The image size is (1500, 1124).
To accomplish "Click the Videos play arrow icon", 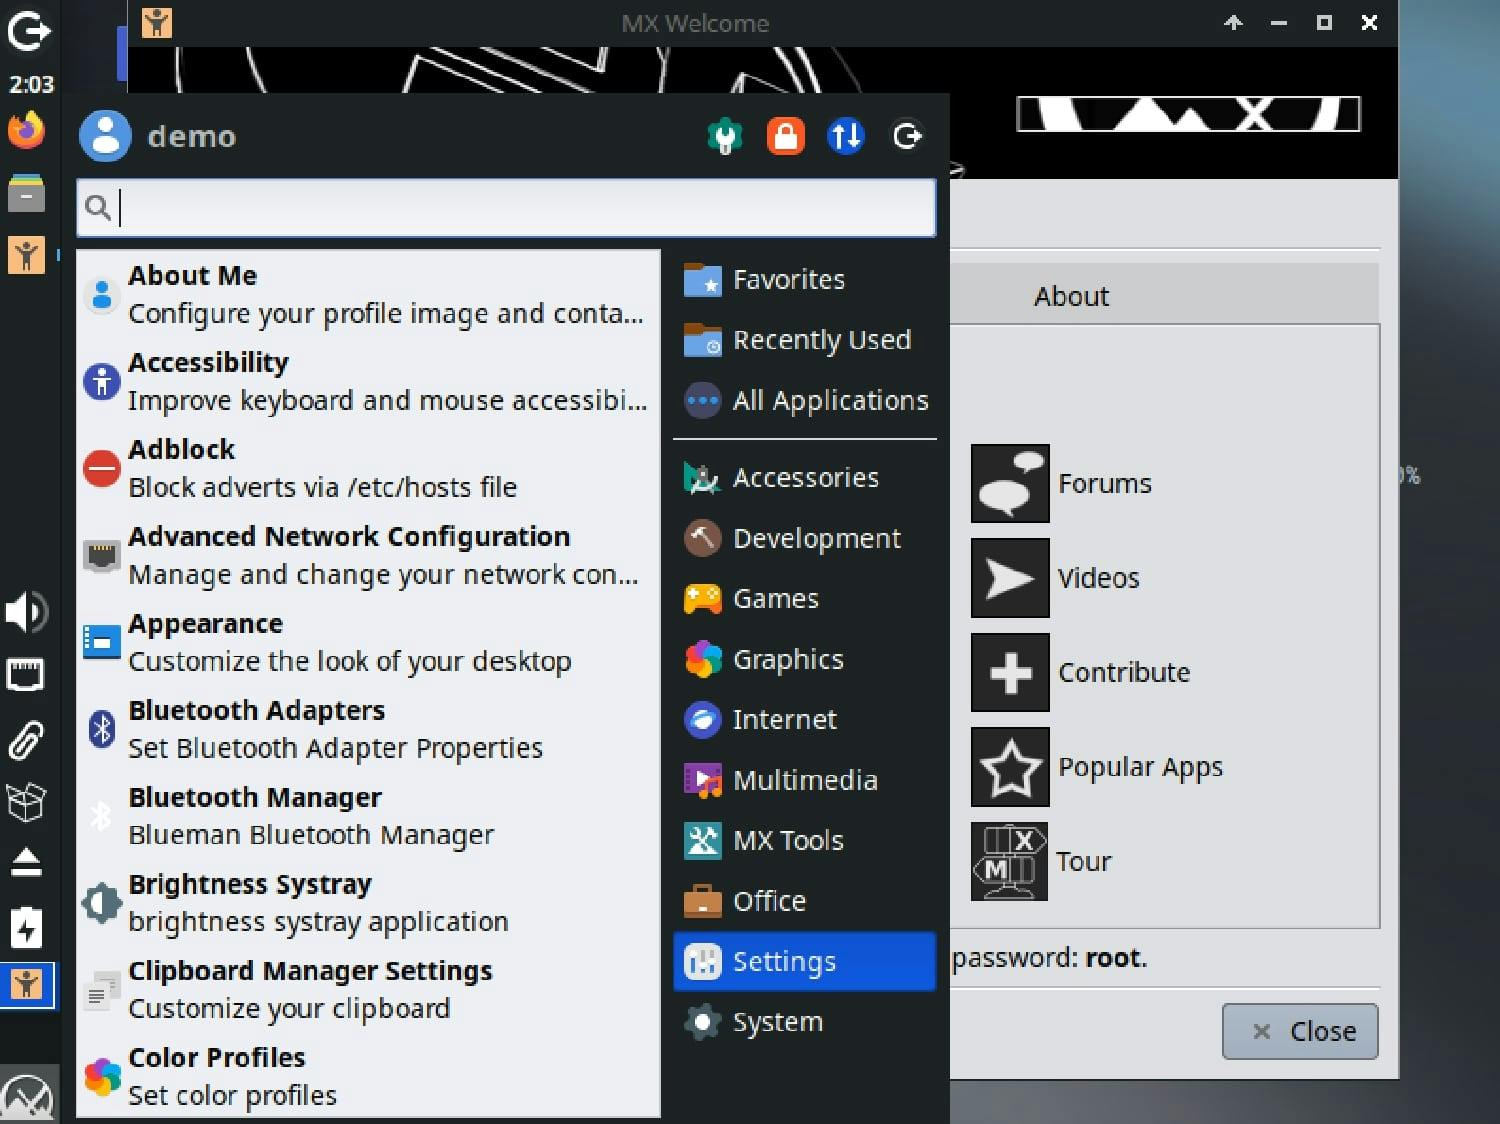I will click(x=1010, y=578).
